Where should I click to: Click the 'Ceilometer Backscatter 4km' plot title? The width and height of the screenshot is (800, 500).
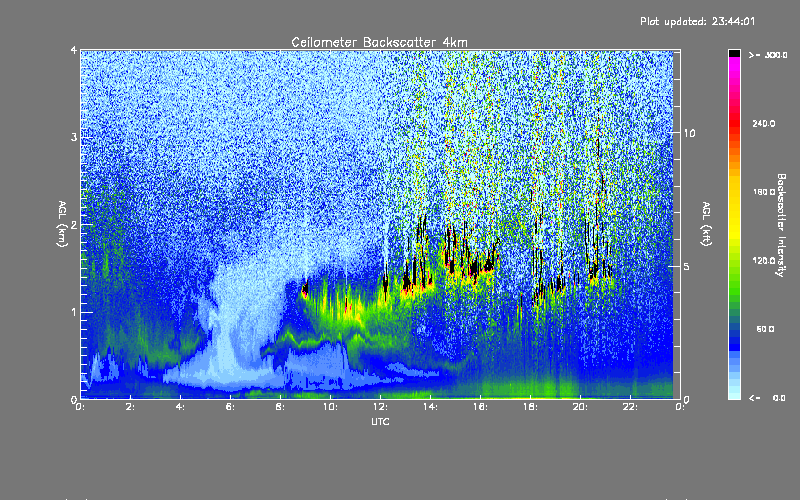tap(379, 42)
